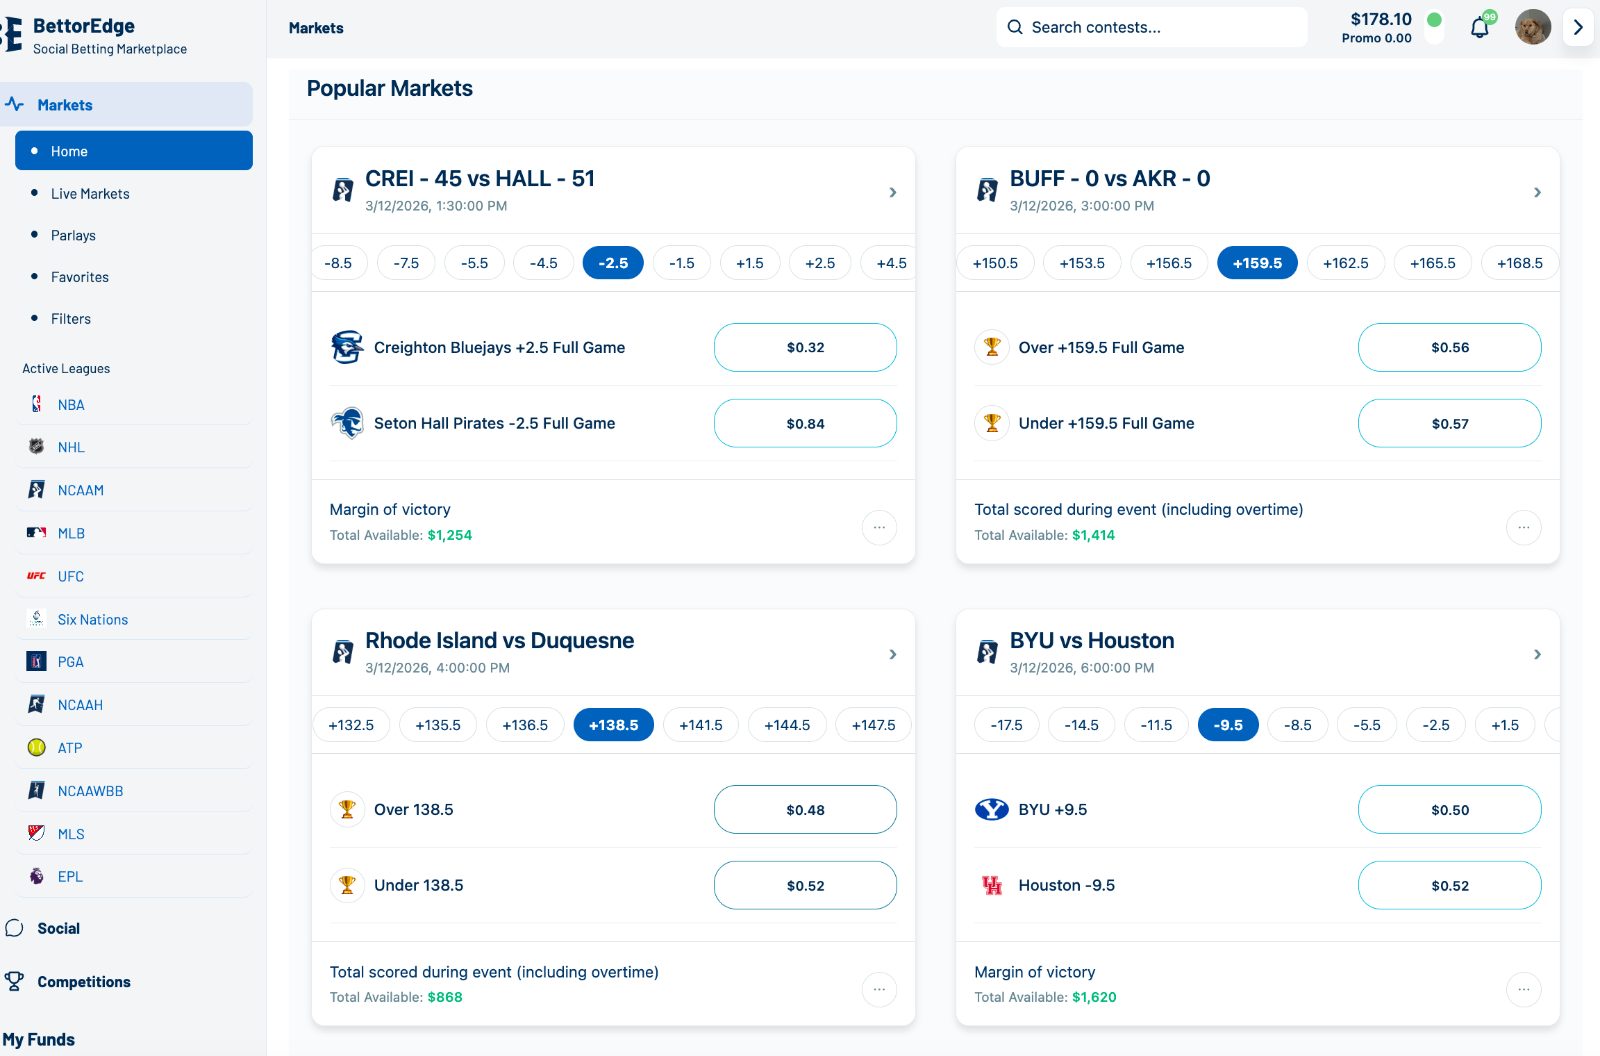Click the UFC logo in Active Leagues

coord(37,576)
